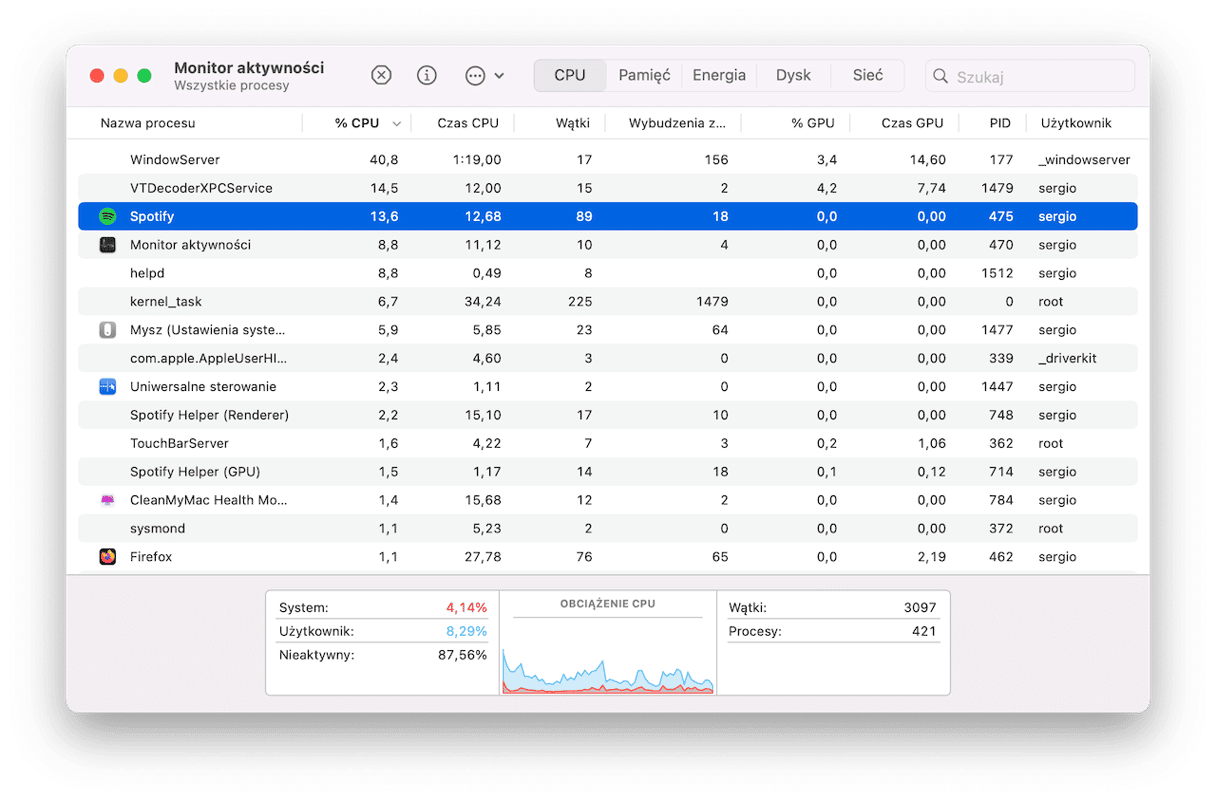Click the Monitor aktywności process icon
Viewport: 1216px width, 800px height.
(x=108, y=245)
